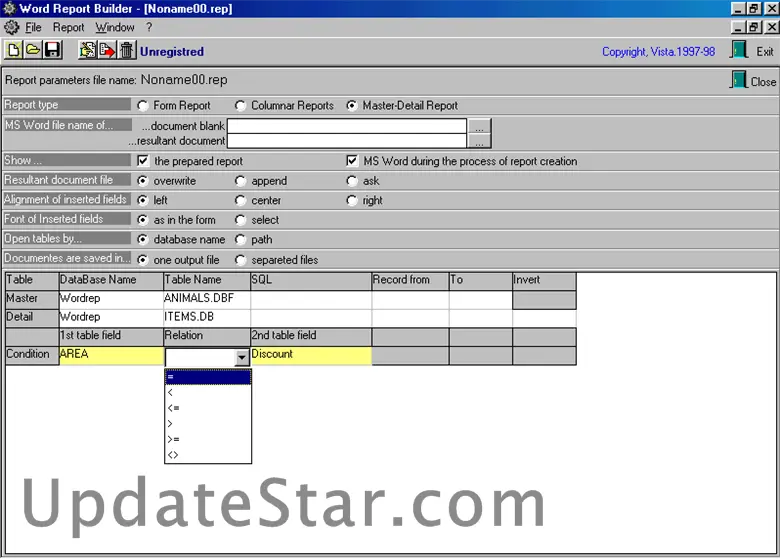Screen dimensions: 780x559
Task: Choose overwrite for resultant document file
Action: (x=143, y=181)
